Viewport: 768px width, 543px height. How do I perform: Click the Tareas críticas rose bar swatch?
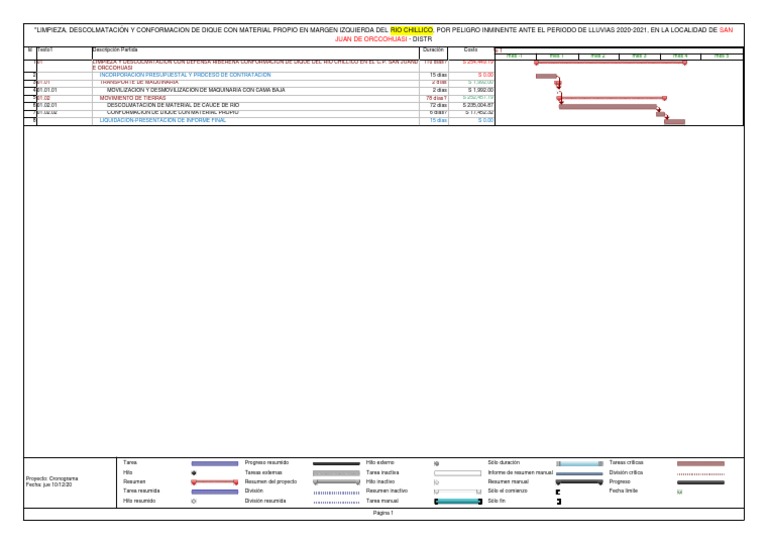click(x=700, y=463)
